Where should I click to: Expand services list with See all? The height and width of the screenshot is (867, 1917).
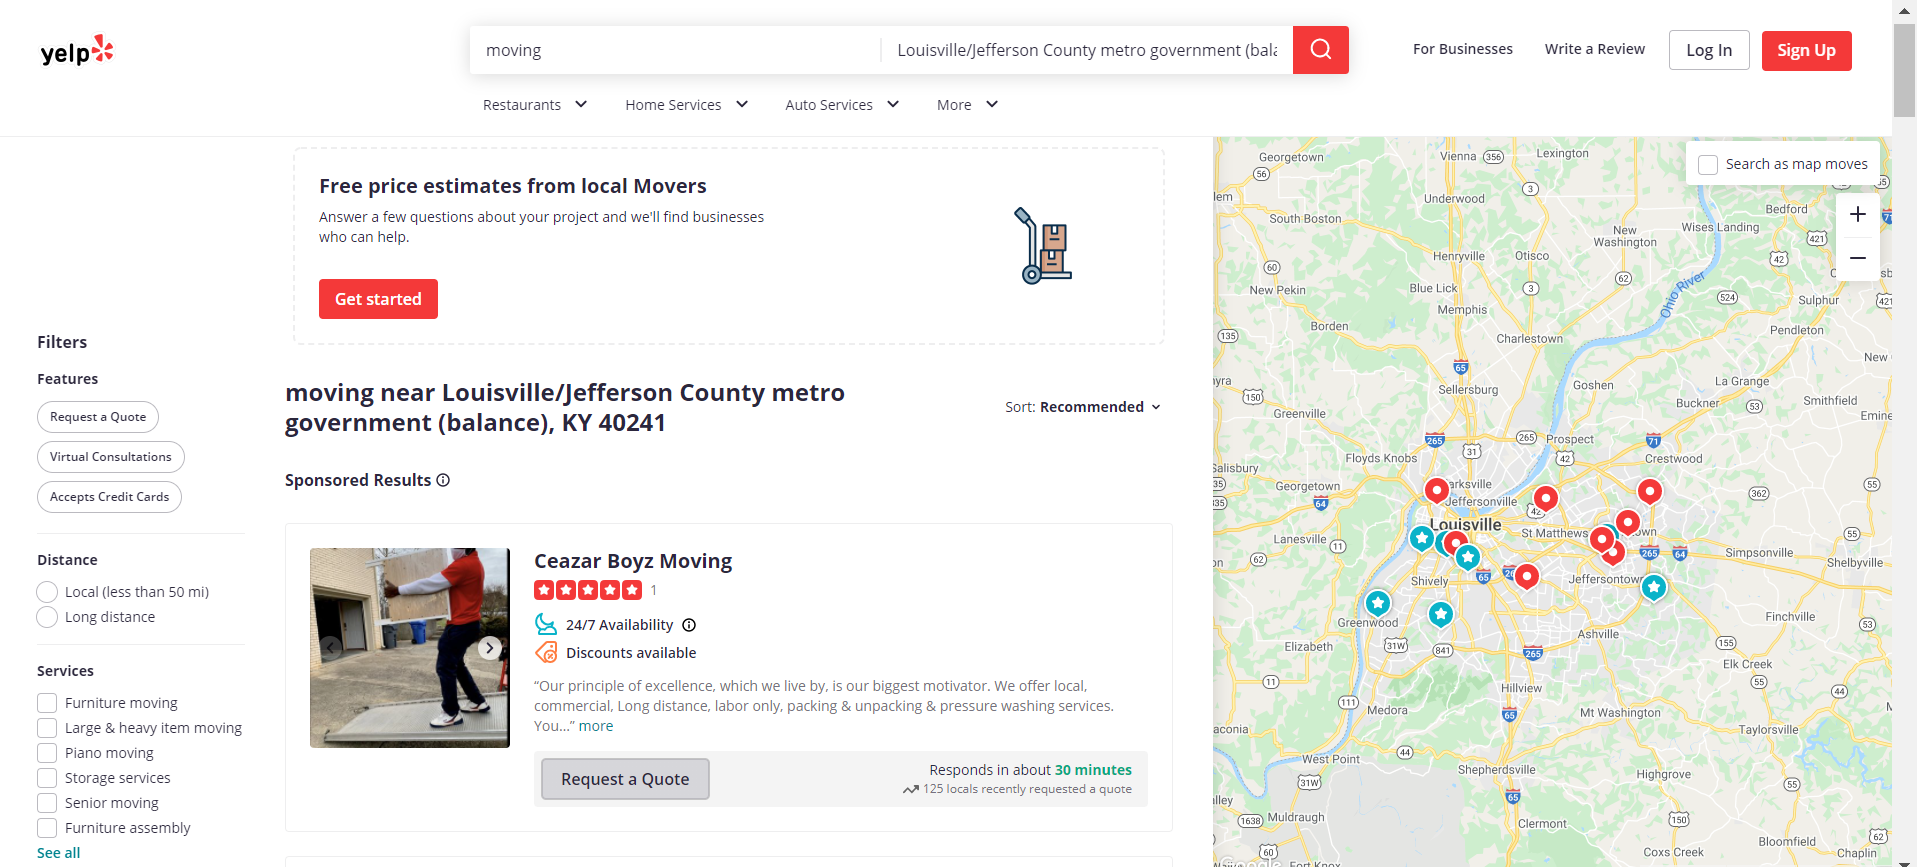58,853
